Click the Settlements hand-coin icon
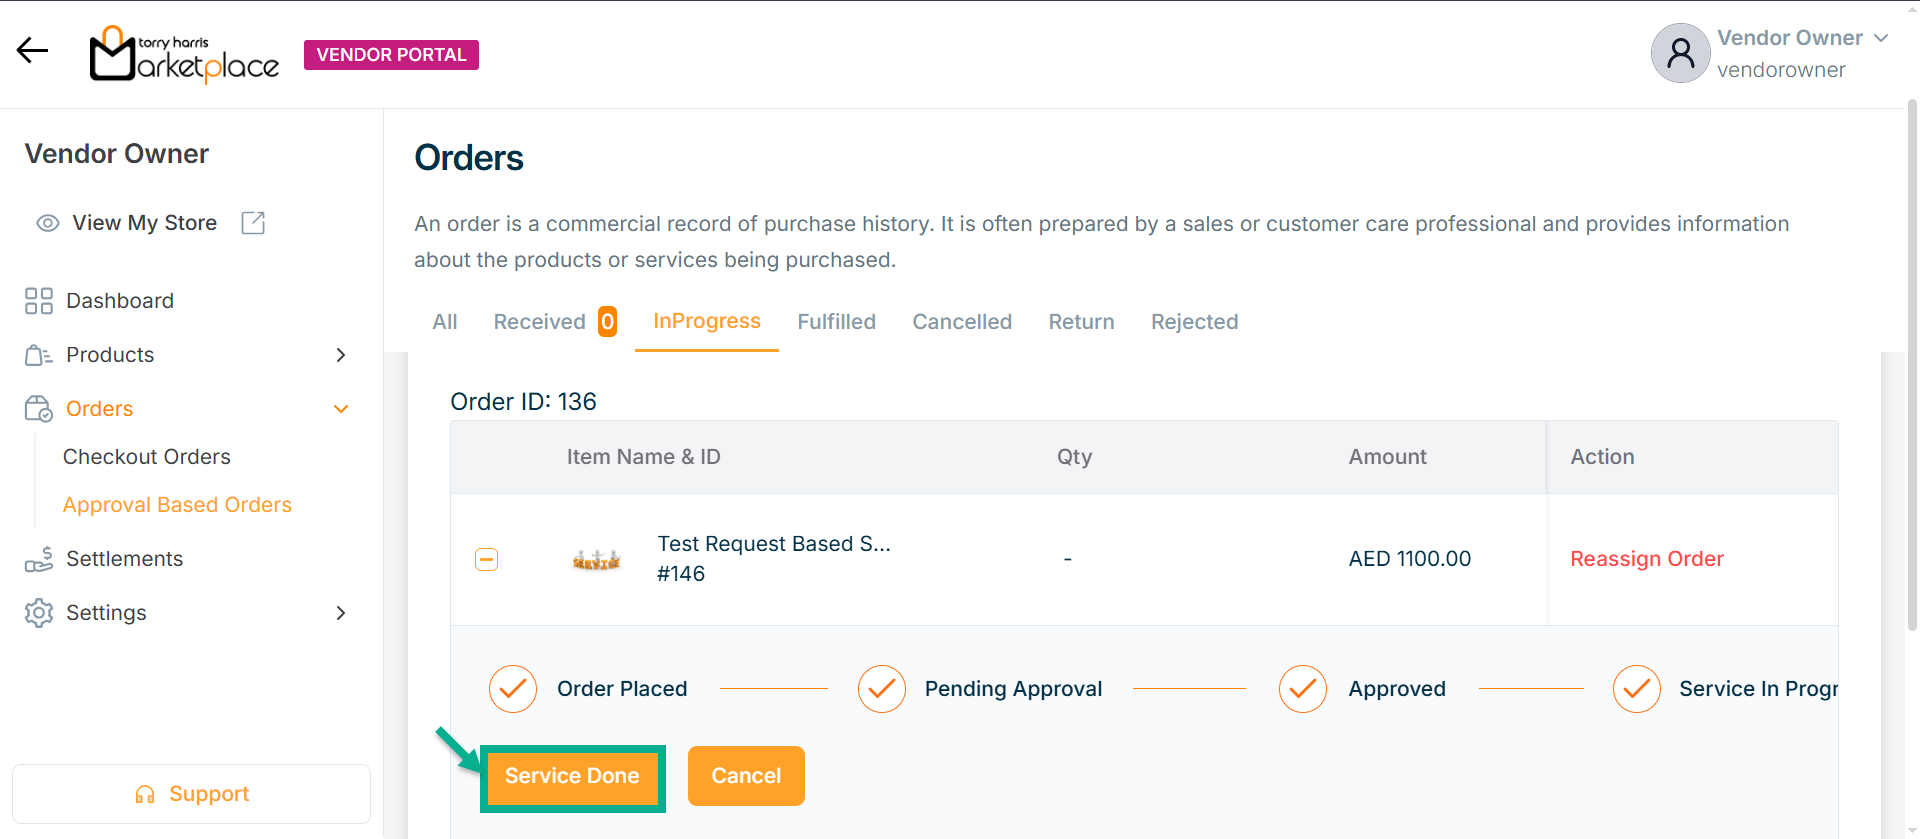Image resolution: width=1920 pixels, height=839 pixels. tap(39, 559)
